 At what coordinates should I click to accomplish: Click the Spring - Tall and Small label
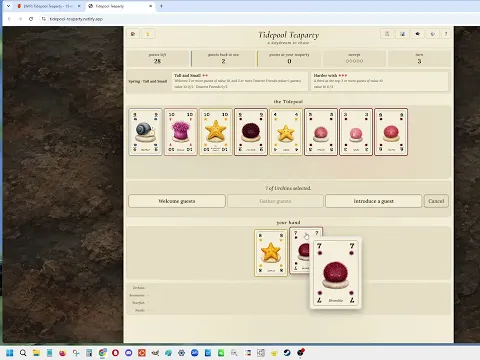pyautogui.click(x=148, y=81)
